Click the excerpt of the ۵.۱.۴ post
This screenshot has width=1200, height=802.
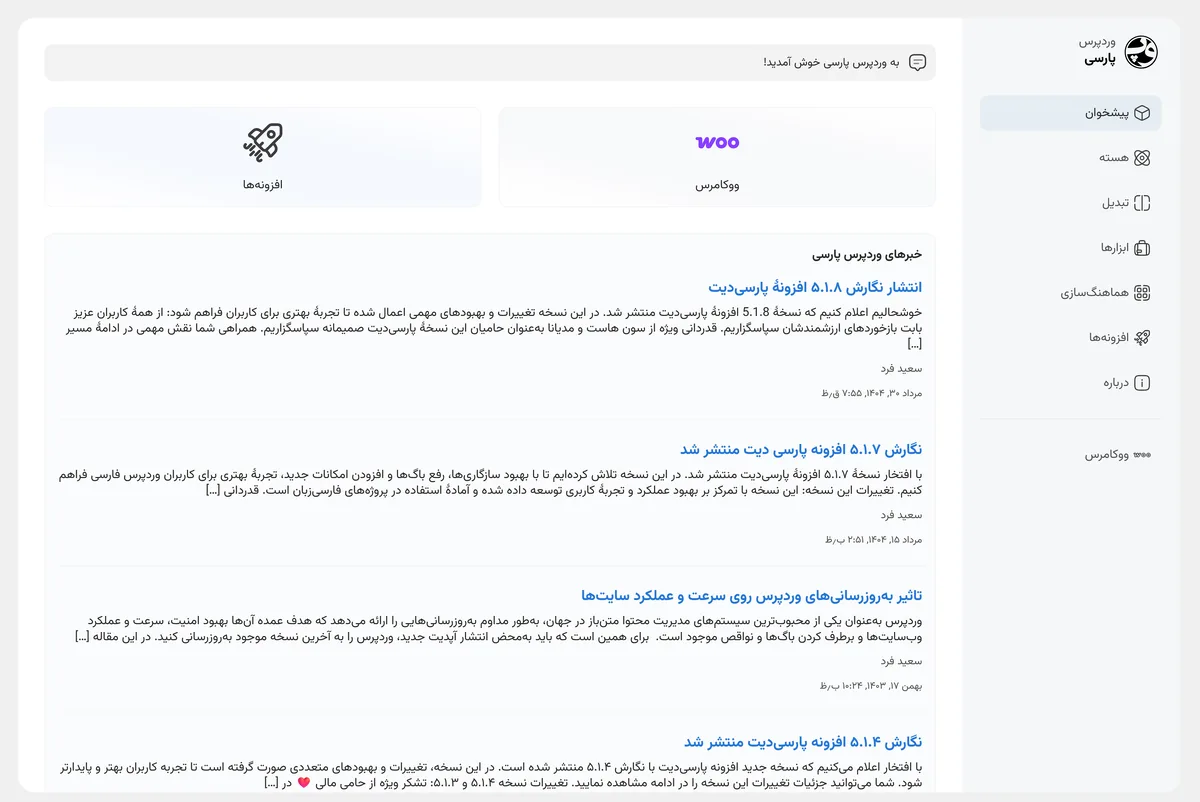click(490, 774)
